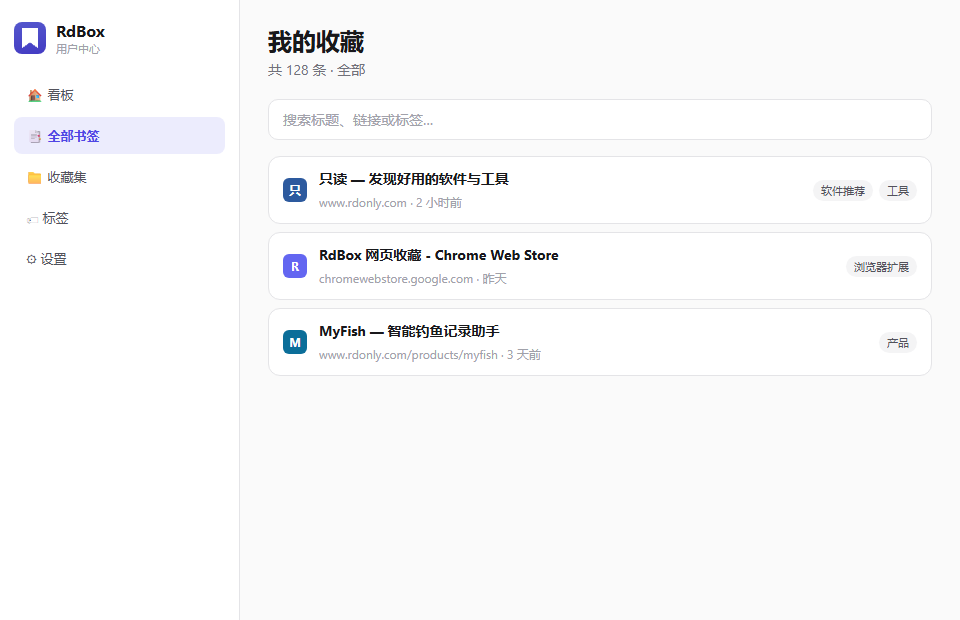
Task: Click the 只 favicon of the rdonly bookmark
Action: tap(294, 190)
